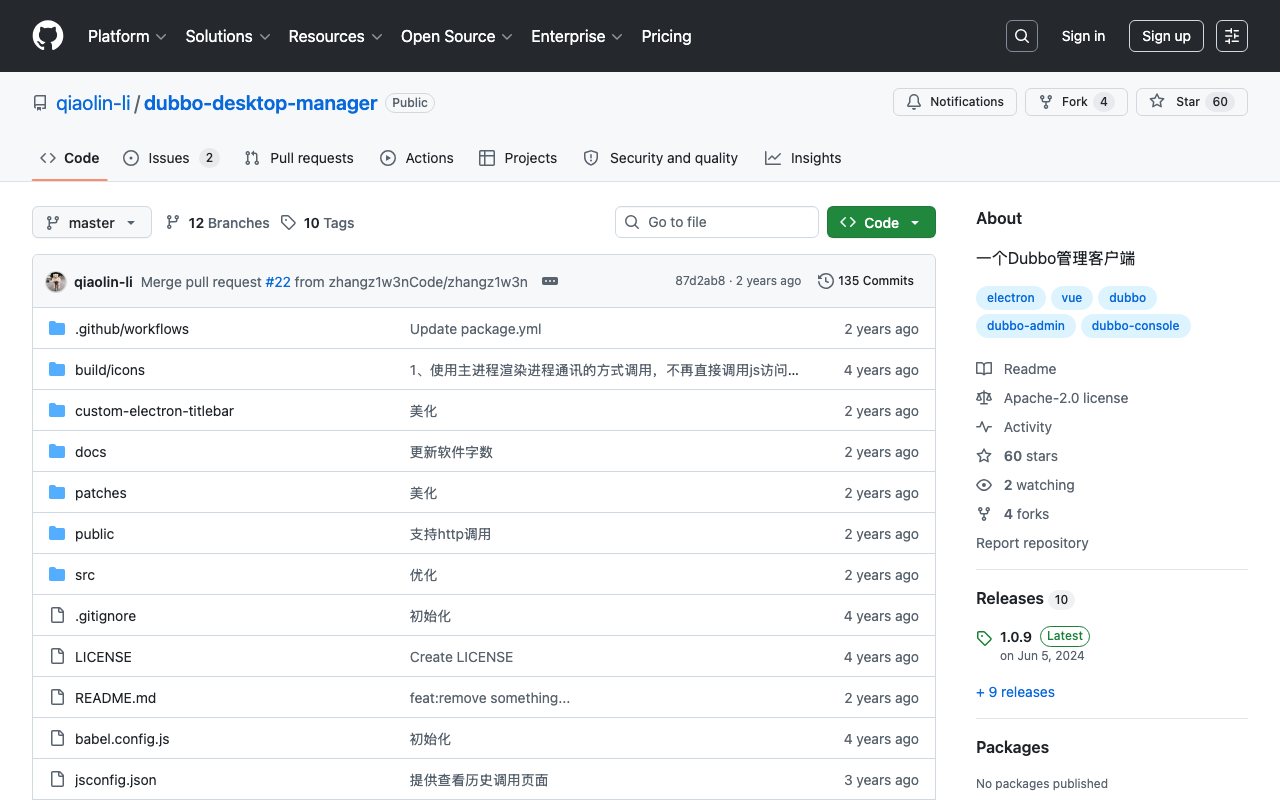Open the docs folder
This screenshot has width=1280, height=800.
pos(90,452)
